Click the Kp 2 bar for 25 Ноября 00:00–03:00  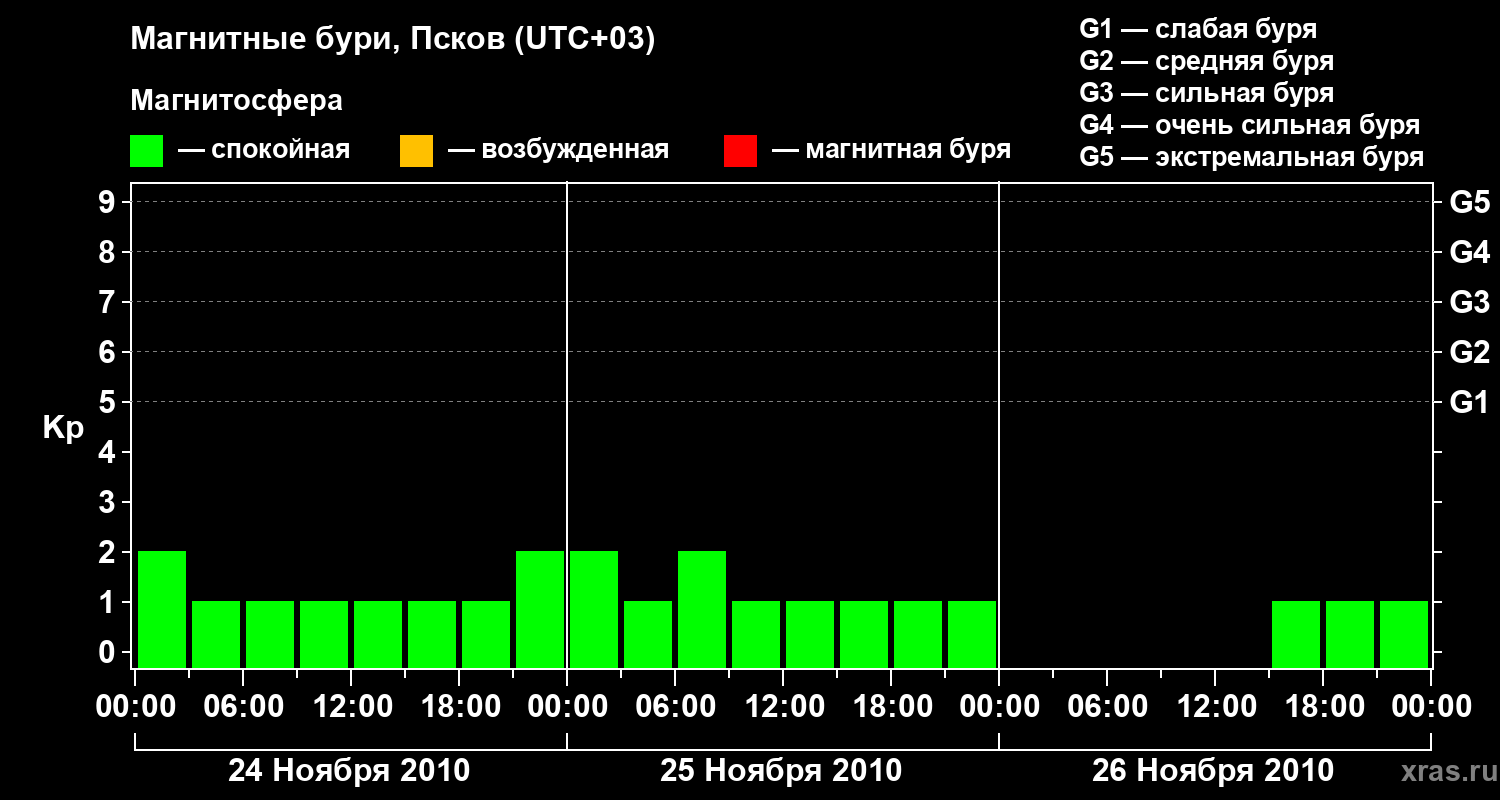(x=594, y=609)
